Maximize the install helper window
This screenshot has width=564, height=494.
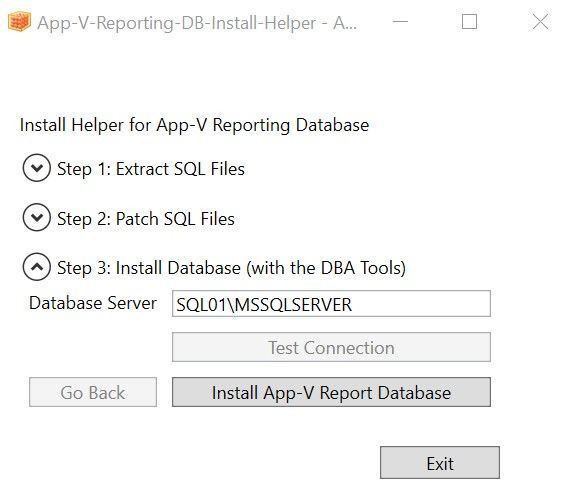[469, 22]
